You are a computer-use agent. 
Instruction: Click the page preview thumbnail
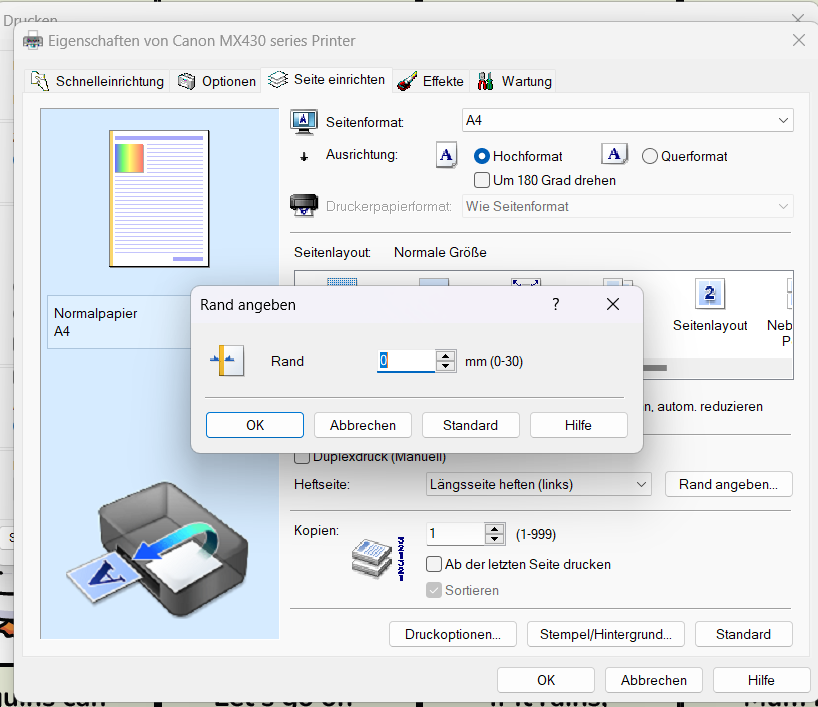pos(159,198)
